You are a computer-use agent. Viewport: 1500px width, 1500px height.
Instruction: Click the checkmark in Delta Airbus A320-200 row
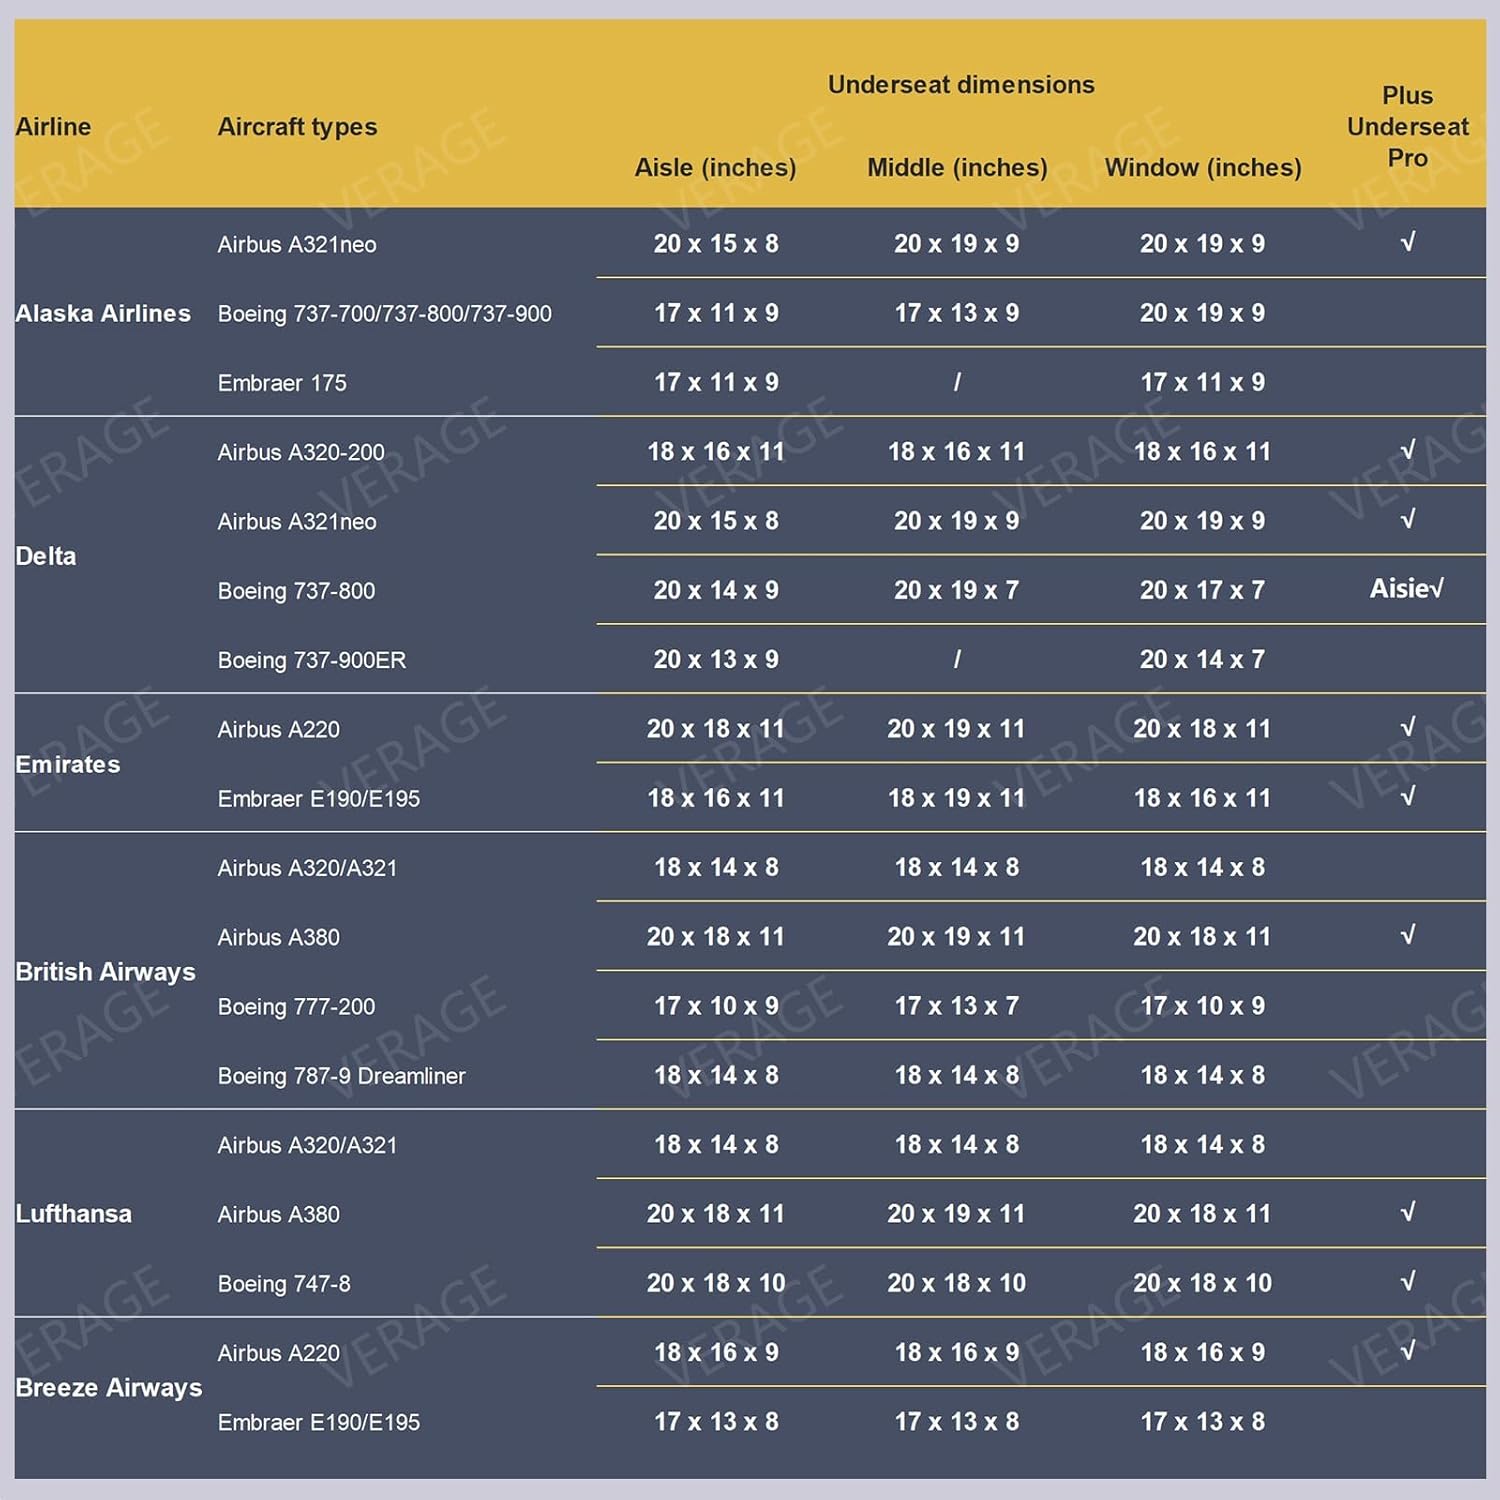pyautogui.click(x=1408, y=450)
